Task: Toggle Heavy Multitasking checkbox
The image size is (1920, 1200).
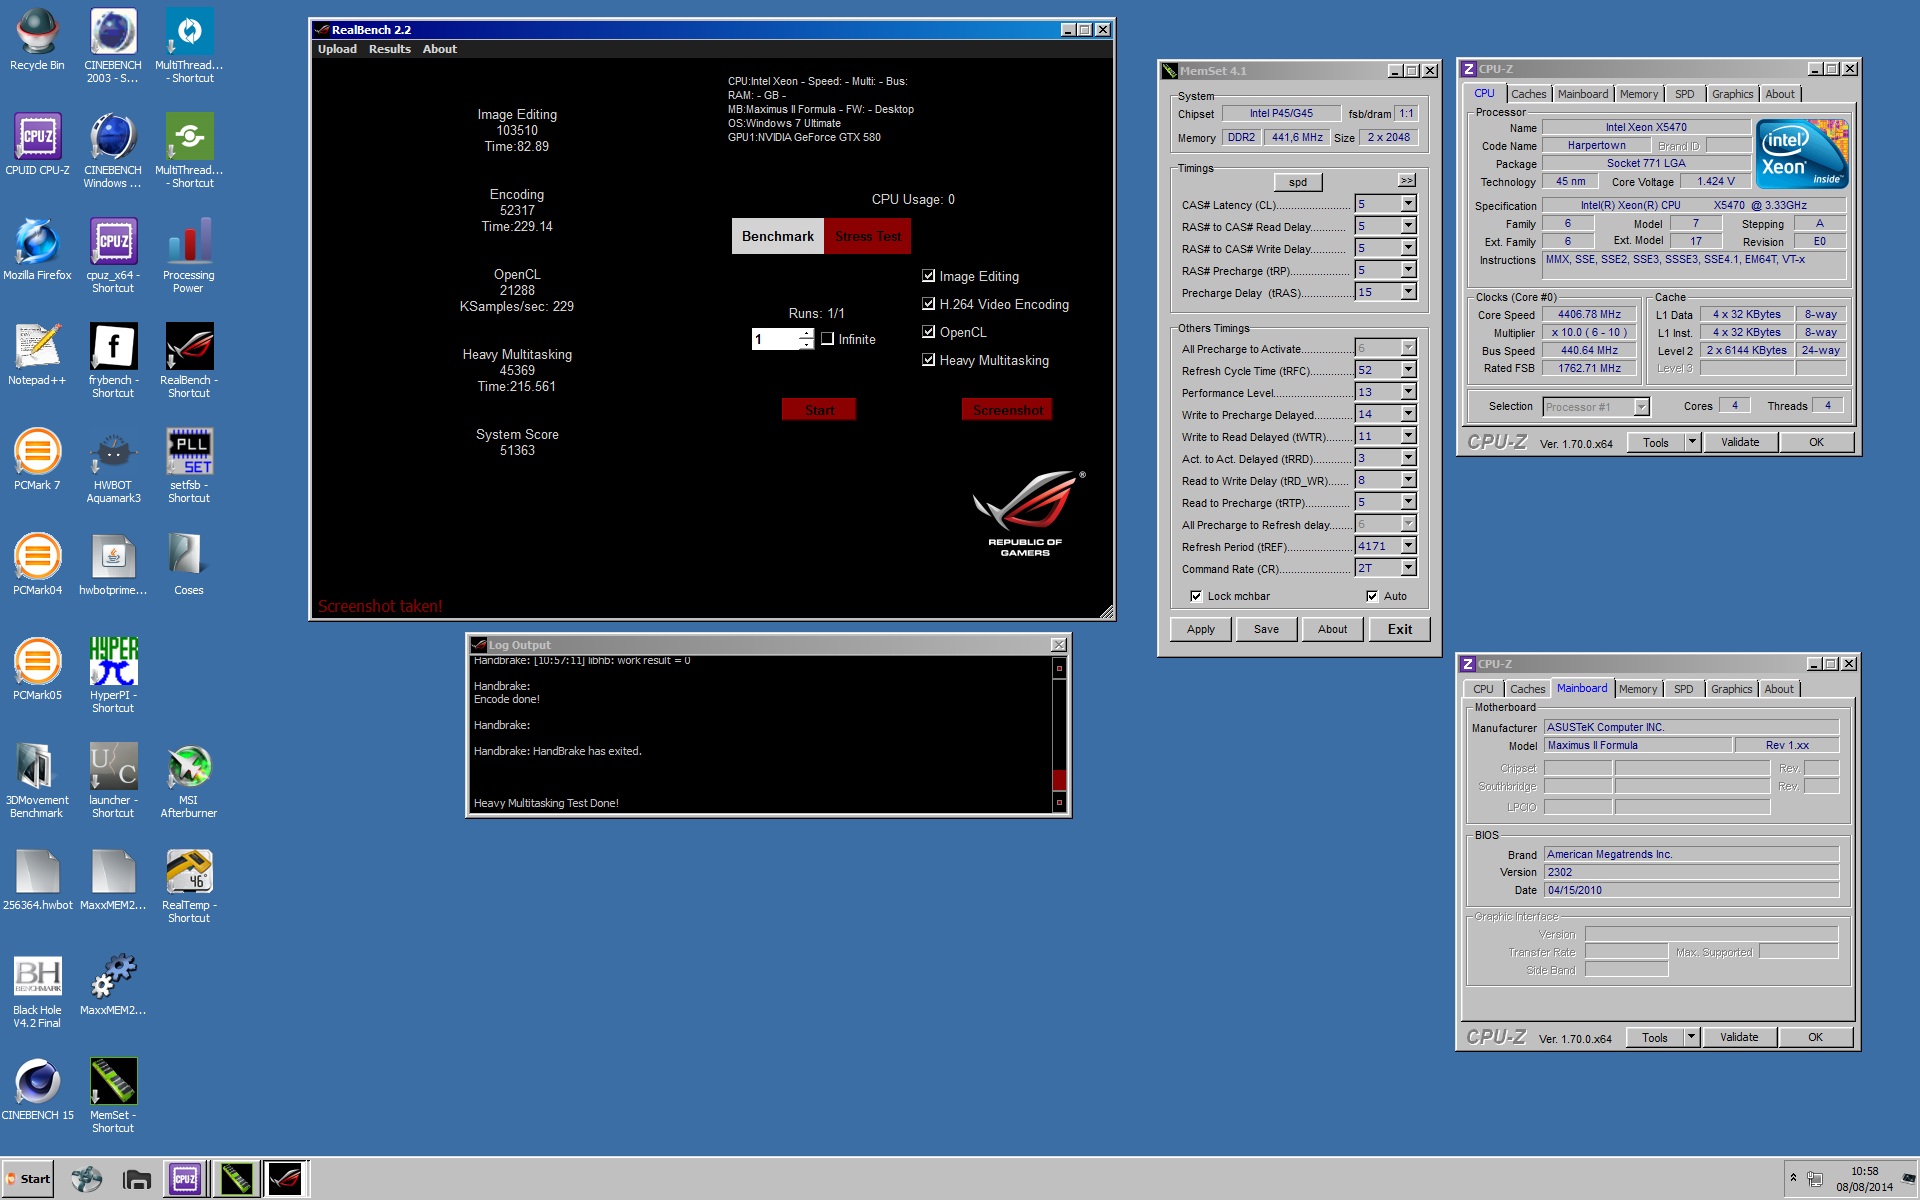Action: [928, 360]
